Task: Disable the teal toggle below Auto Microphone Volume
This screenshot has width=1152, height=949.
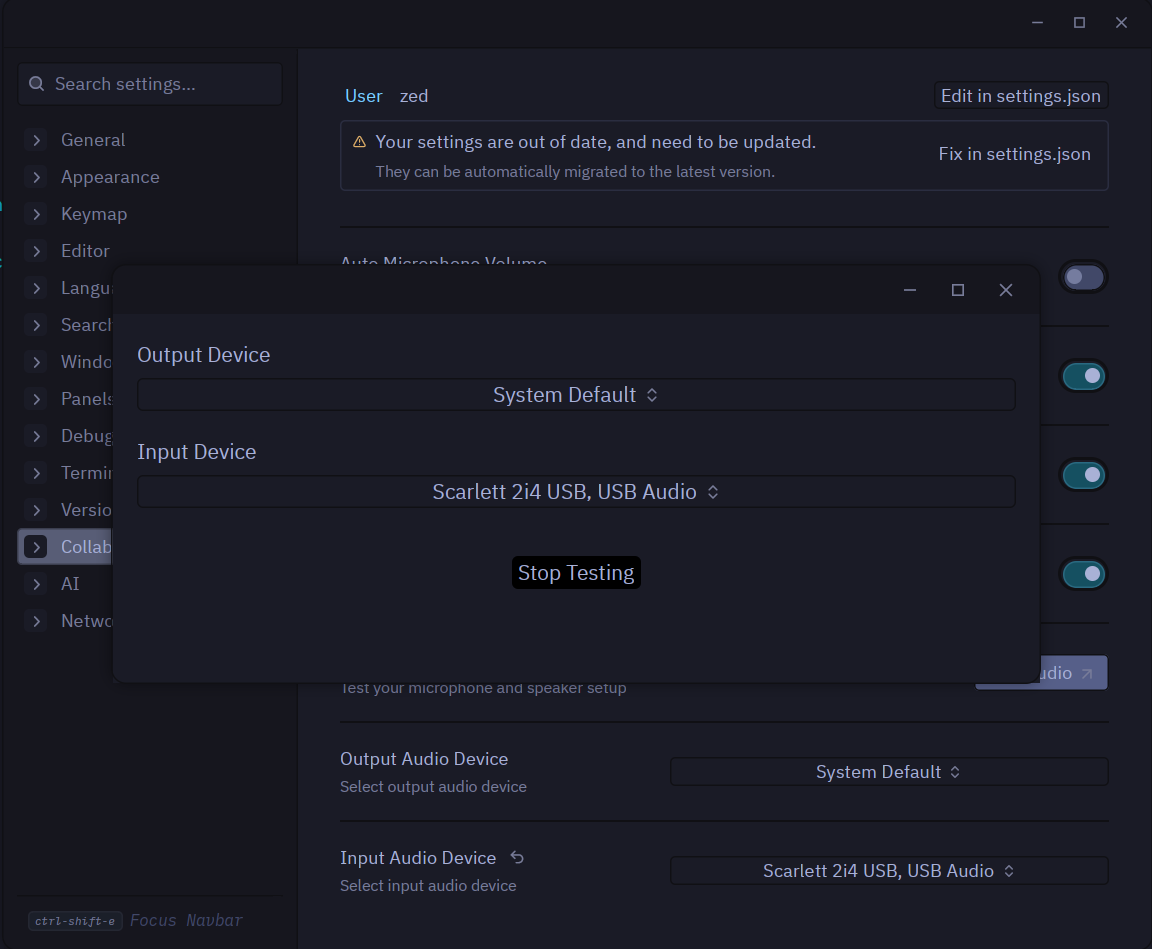Action: pyautogui.click(x=1083, y=375)
